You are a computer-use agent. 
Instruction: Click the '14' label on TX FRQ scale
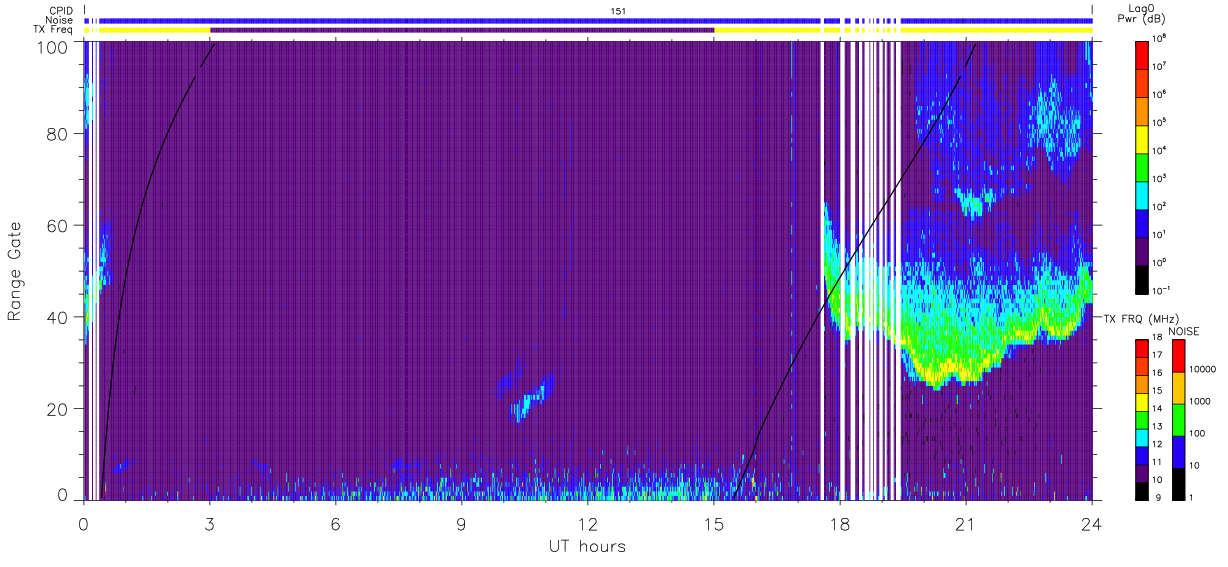pyautogui.click(x=1159, y=410)
